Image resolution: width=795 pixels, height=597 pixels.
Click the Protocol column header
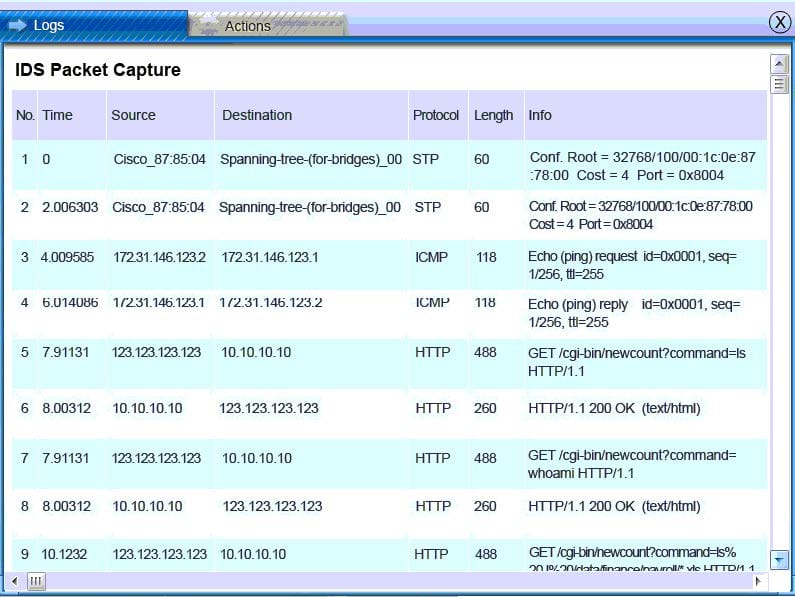click(436, 115)
